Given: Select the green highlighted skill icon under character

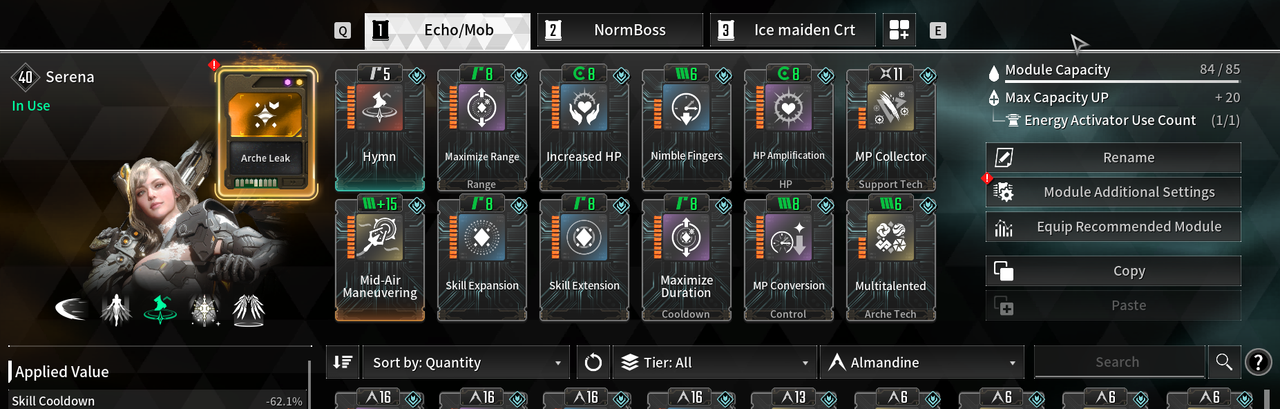Looking at the screenshot, I should click(x=160, y=309).
